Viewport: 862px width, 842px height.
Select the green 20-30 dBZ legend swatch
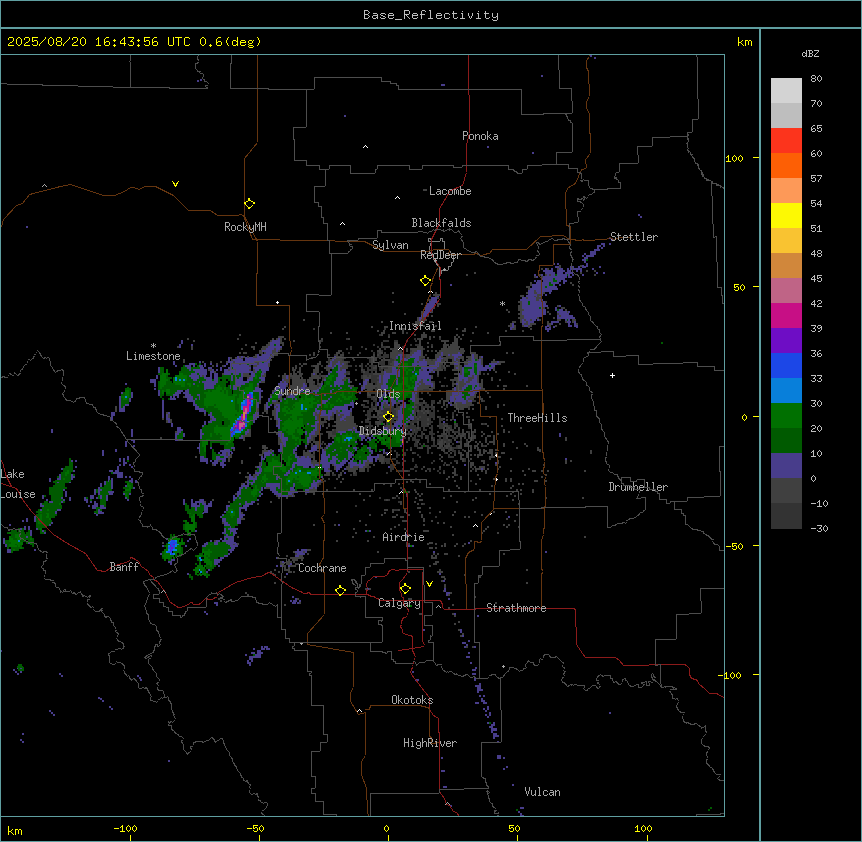(x=786, y=416)
